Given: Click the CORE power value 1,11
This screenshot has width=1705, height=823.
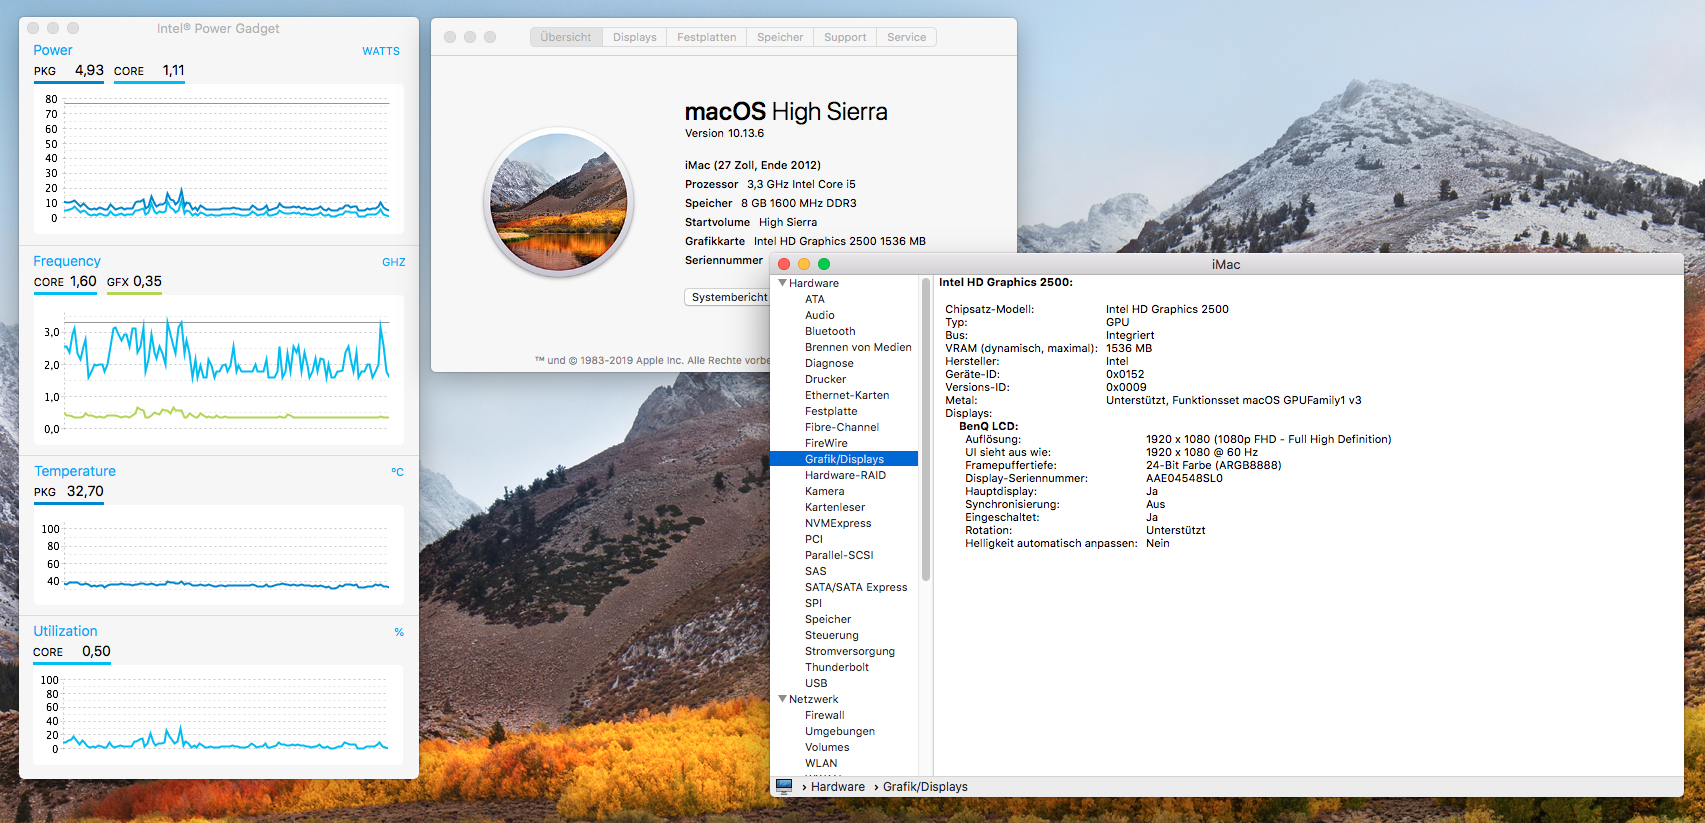Looking at the screenshot, I should coord(173,70).
